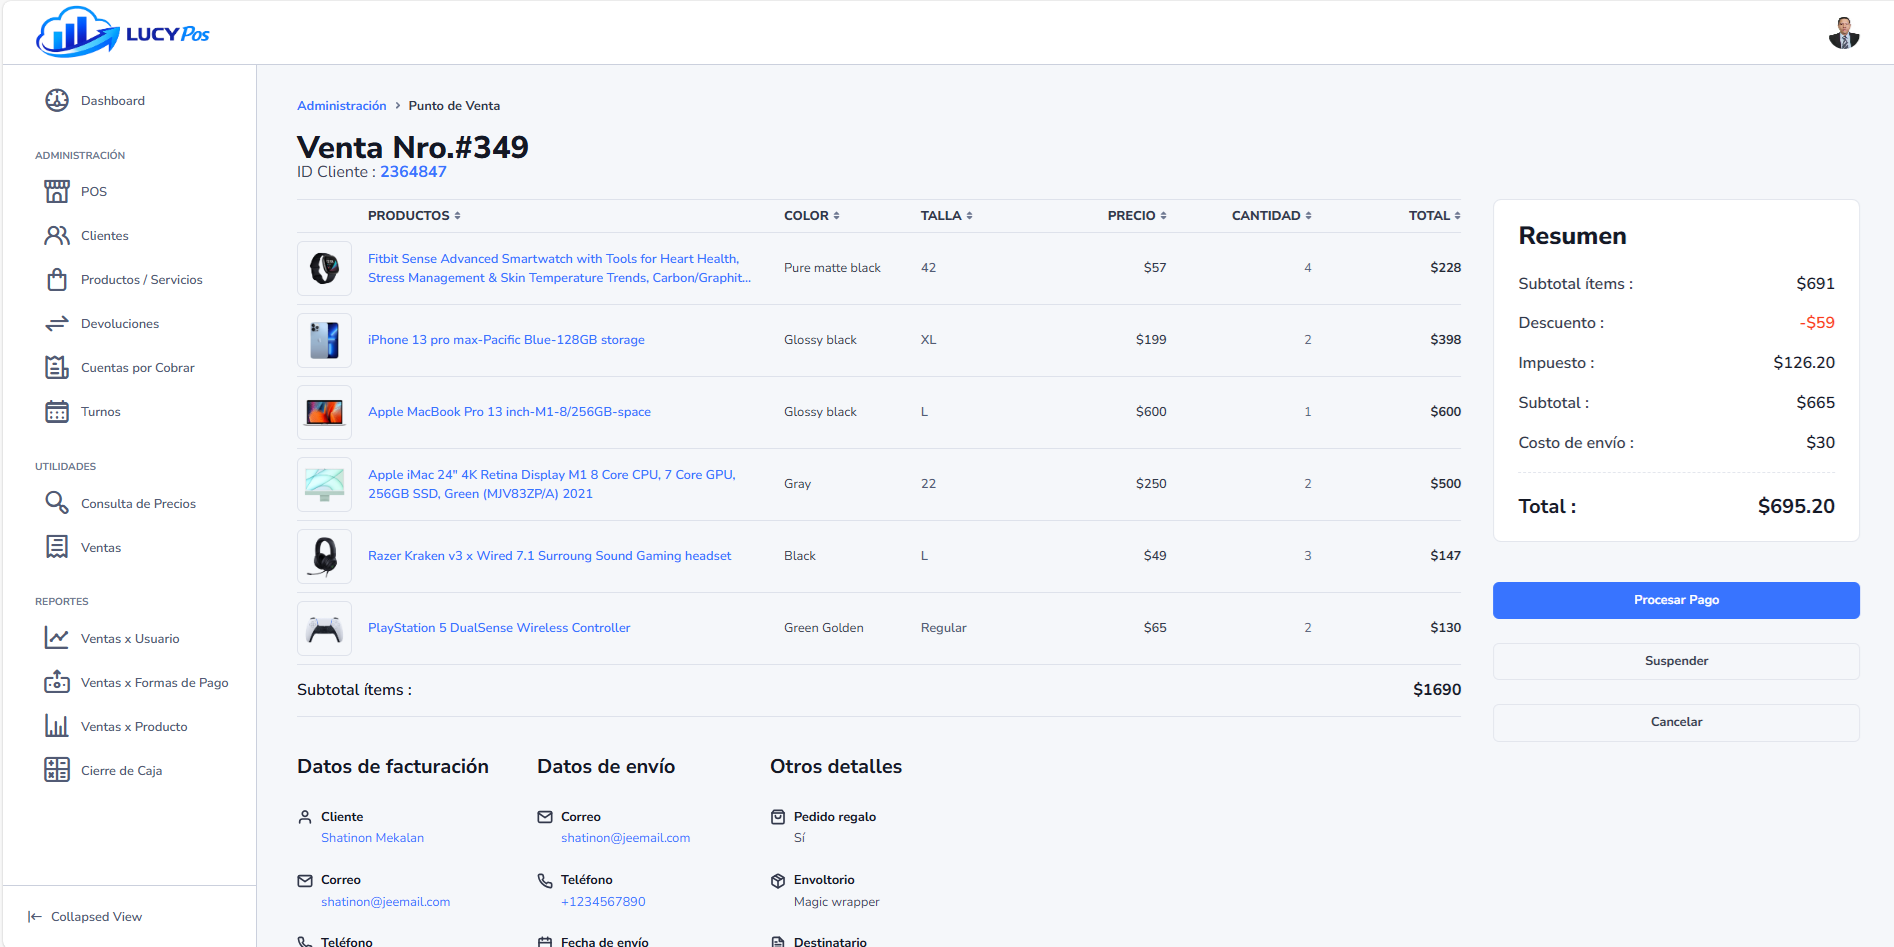Image resolution: width=1894 pixels, height=947 pixels.
Task: Open Cuentas por Cobrar menu item
Action: (137, 368)
